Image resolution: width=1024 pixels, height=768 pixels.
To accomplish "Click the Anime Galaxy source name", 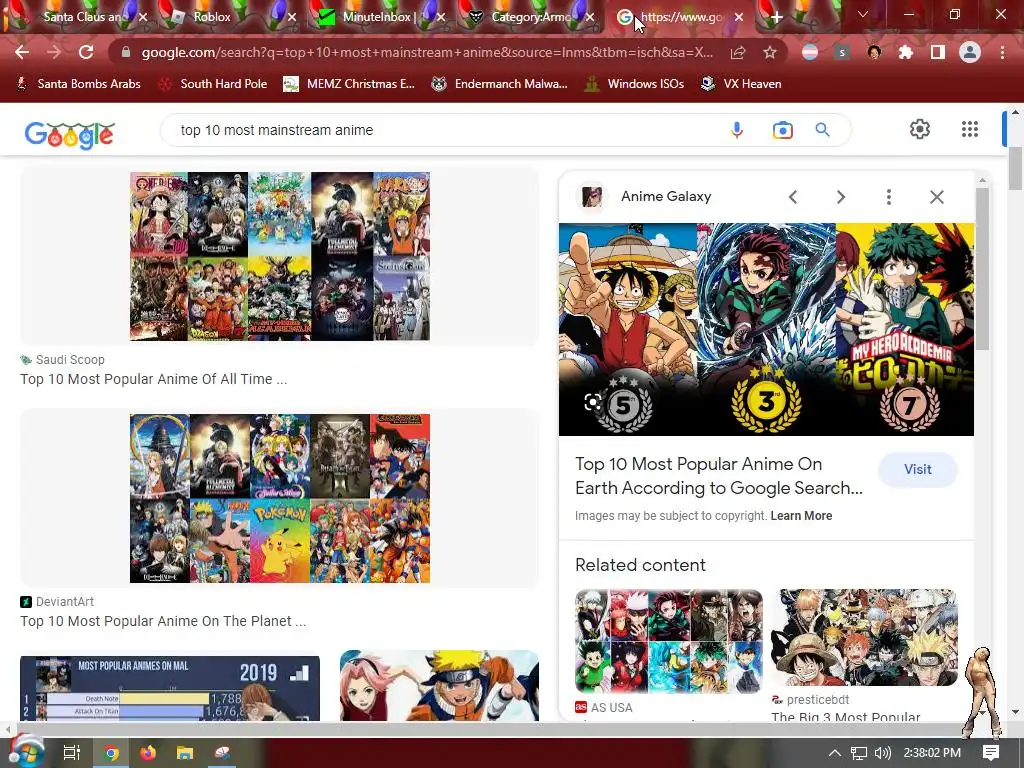I will (666, 196).
